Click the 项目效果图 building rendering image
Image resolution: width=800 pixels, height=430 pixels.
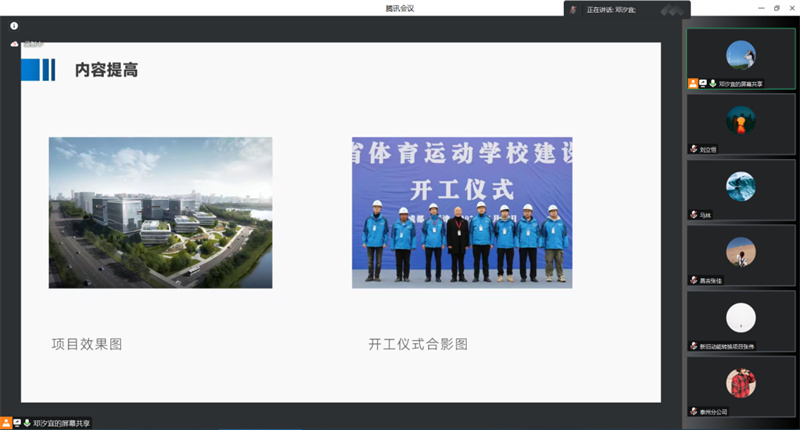pyautogui.click(x=160, y=212)
